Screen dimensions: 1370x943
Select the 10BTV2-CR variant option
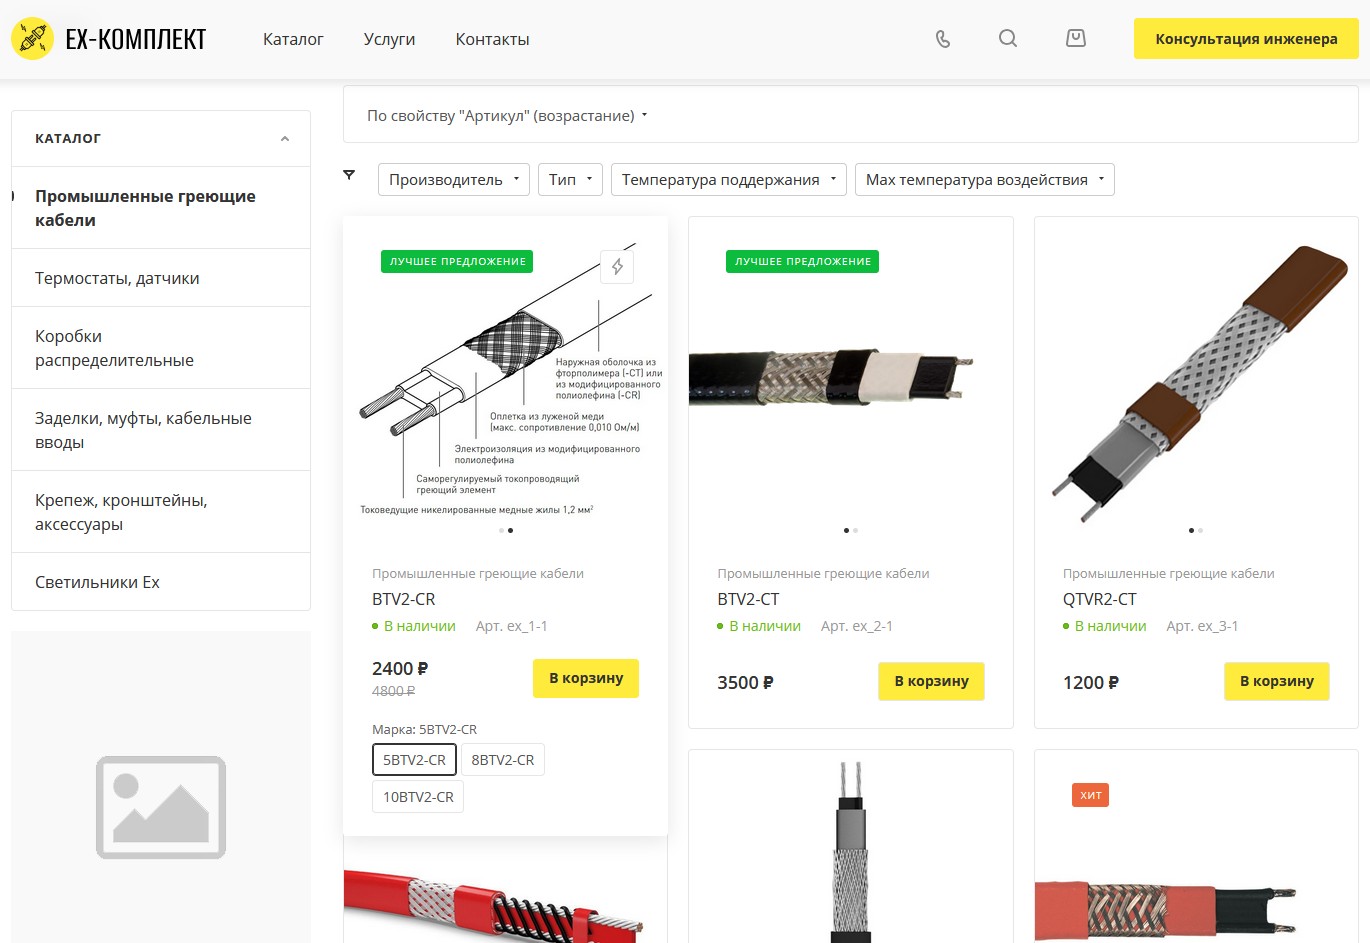[x=418, y=797]
